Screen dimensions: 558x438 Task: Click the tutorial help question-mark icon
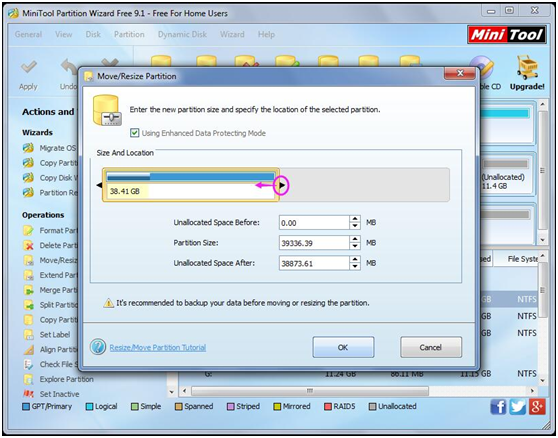pyautogui.click(x=98, y=347)
